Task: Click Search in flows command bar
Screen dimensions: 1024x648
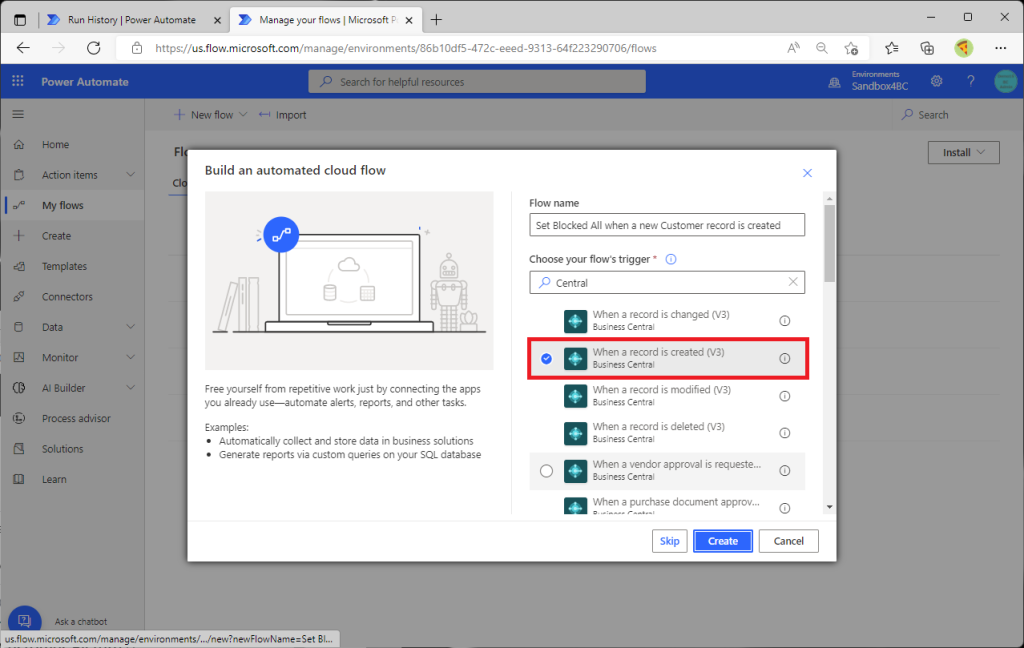Action: 925,114
